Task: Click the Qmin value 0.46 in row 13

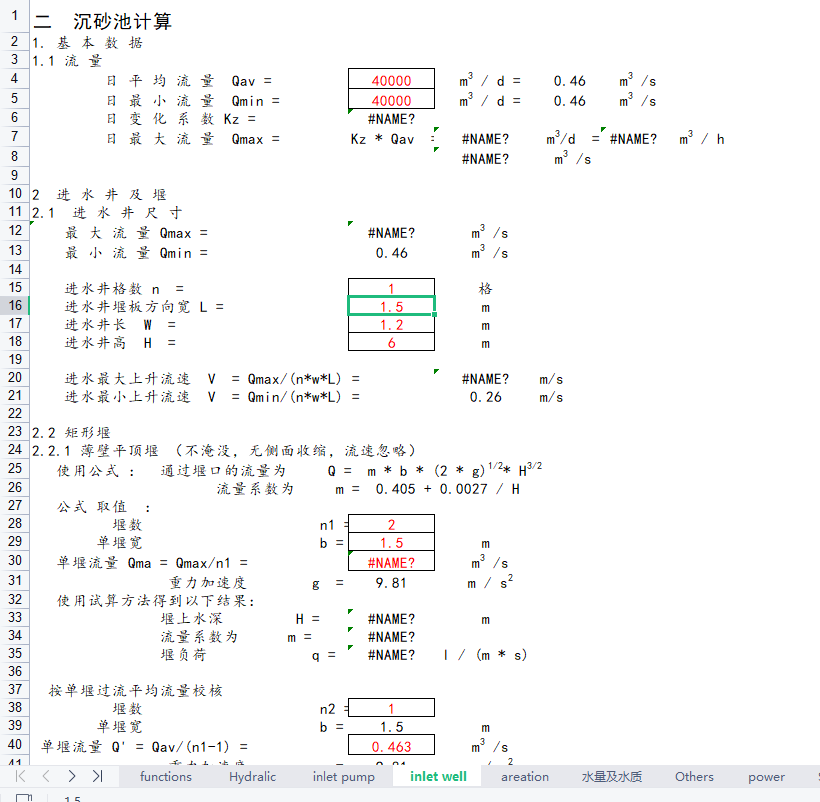Action: (391, 253)
